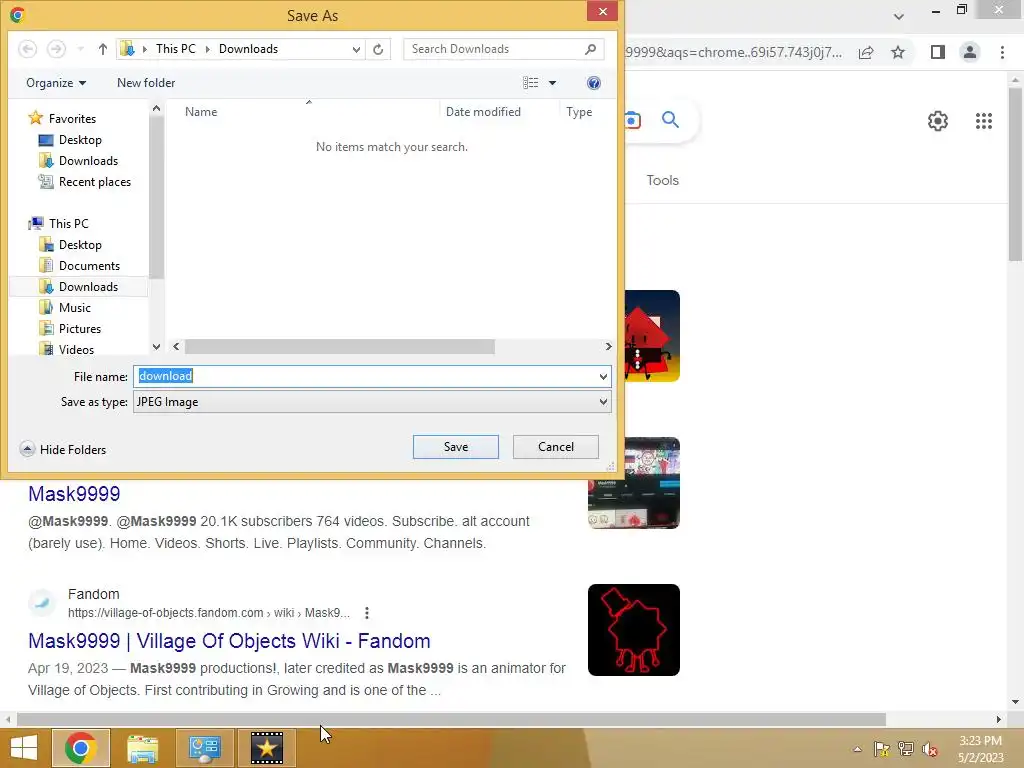Sort by Name column header
Image resolution: width=1024 pixels, height=768 pixels.
coord(201,112)
